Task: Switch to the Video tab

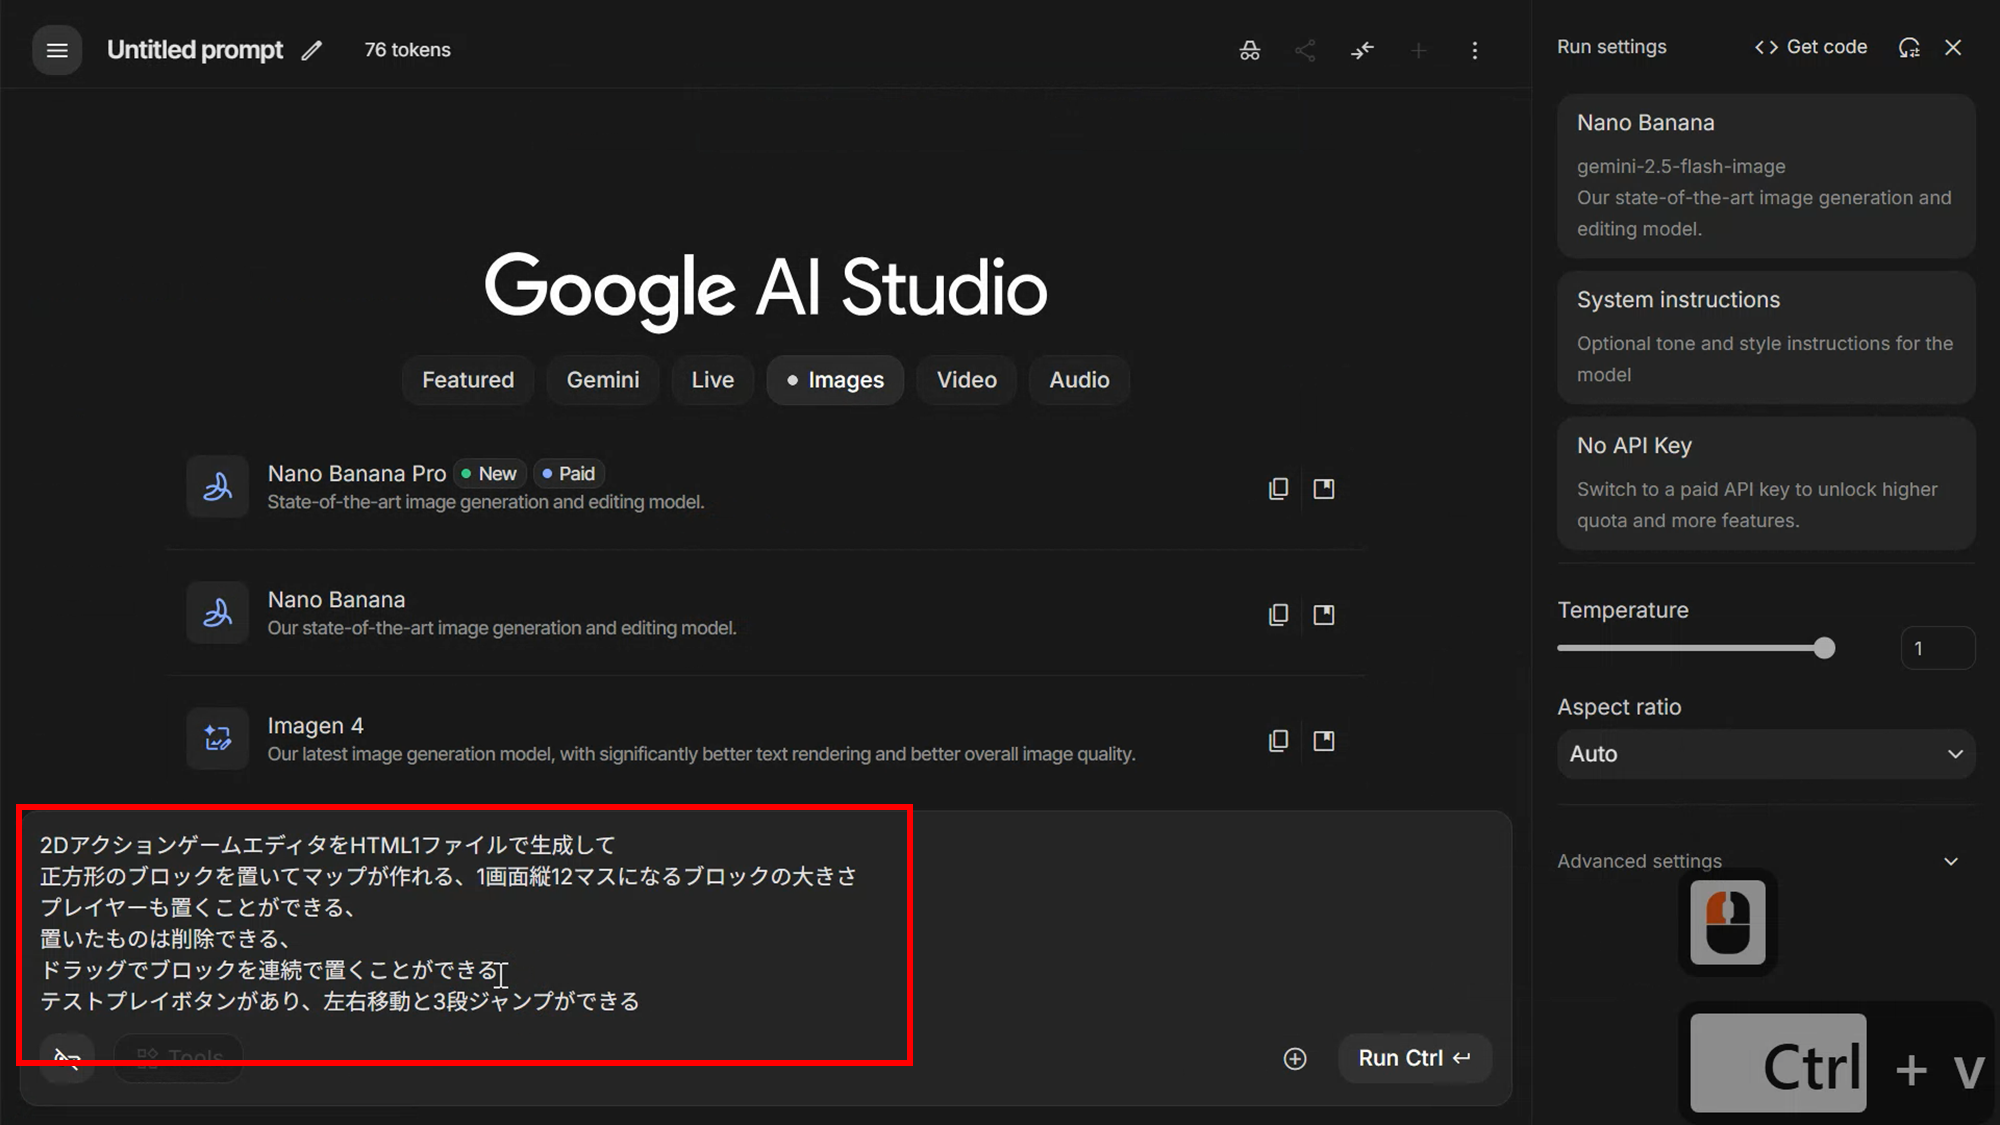Action: click(x=967, y=380)
